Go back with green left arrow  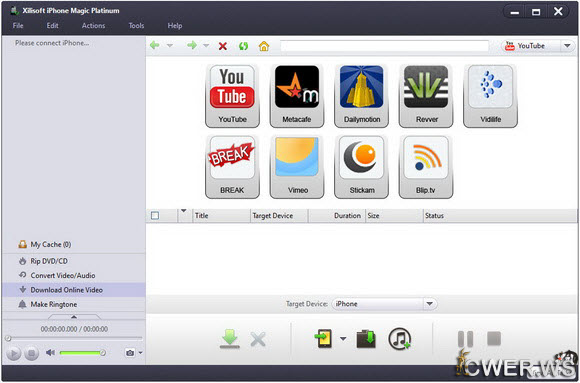(155, 46)
